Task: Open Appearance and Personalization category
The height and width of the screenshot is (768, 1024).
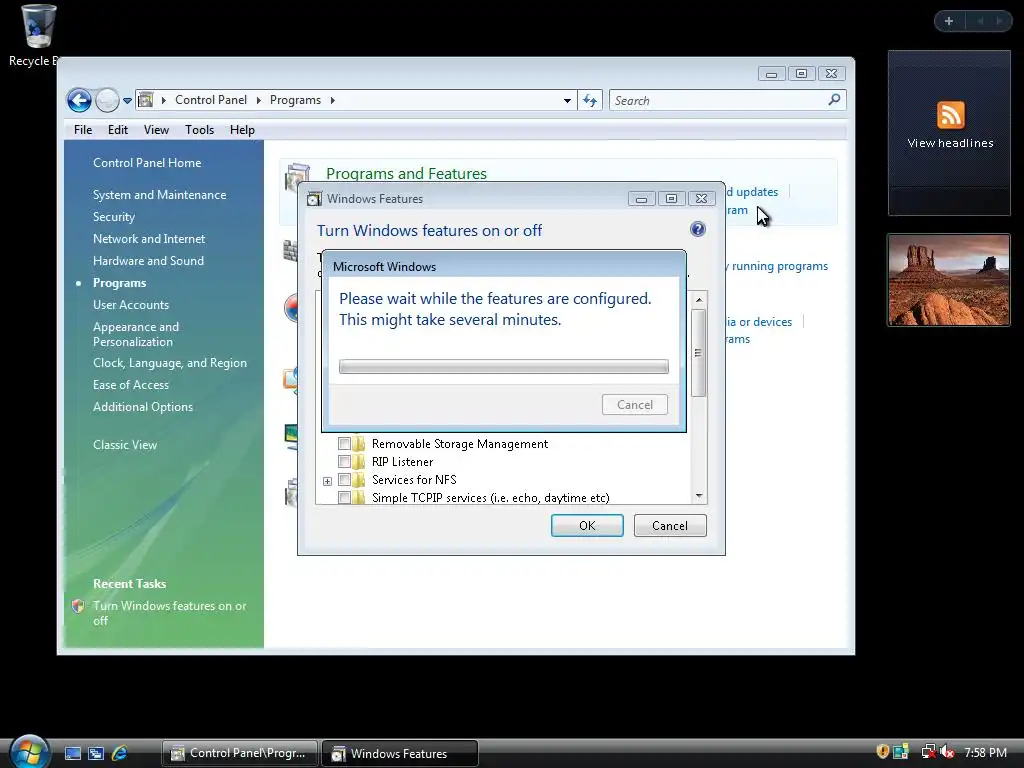Action: pos(136,334)
